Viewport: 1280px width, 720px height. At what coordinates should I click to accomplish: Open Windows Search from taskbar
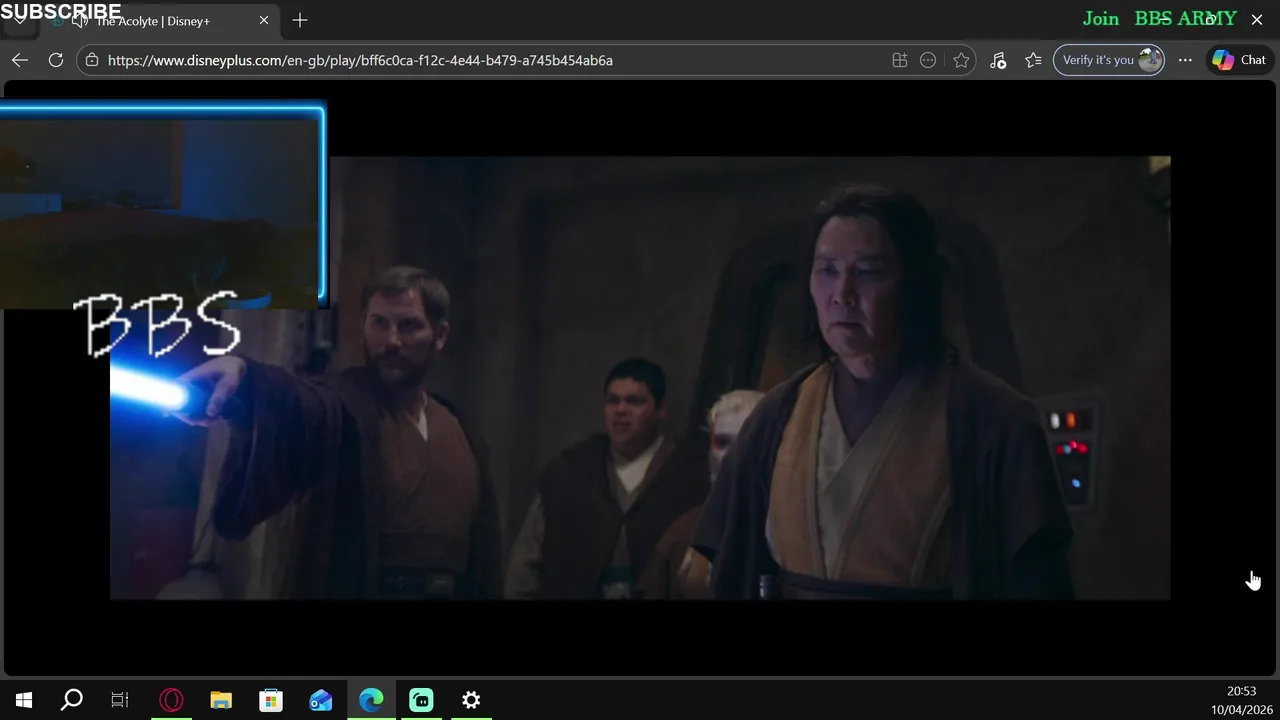(x=72, y=700)
